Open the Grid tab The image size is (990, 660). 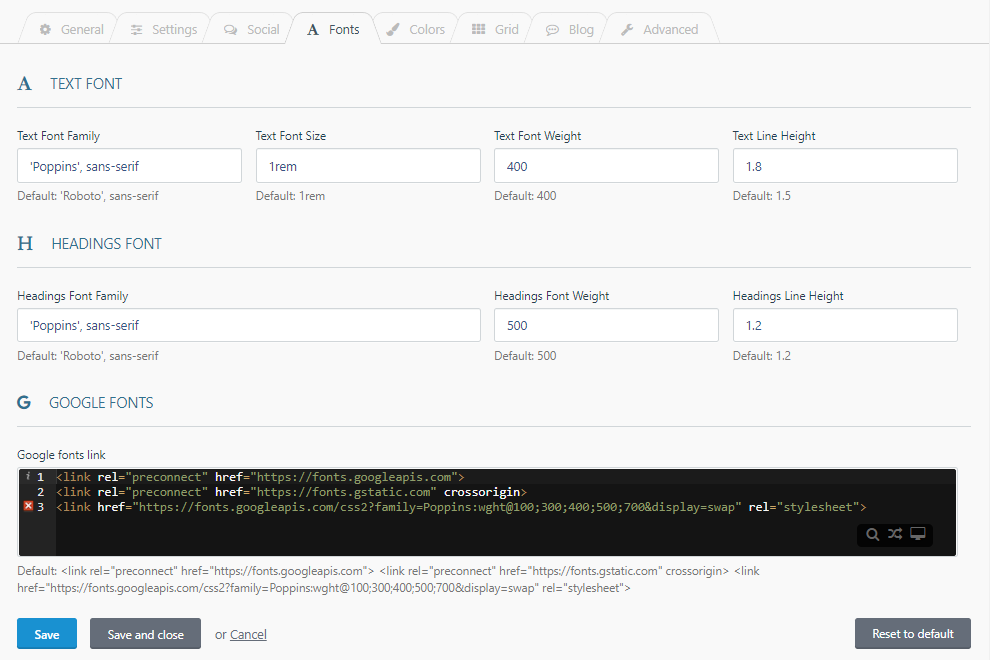(495, 30)
